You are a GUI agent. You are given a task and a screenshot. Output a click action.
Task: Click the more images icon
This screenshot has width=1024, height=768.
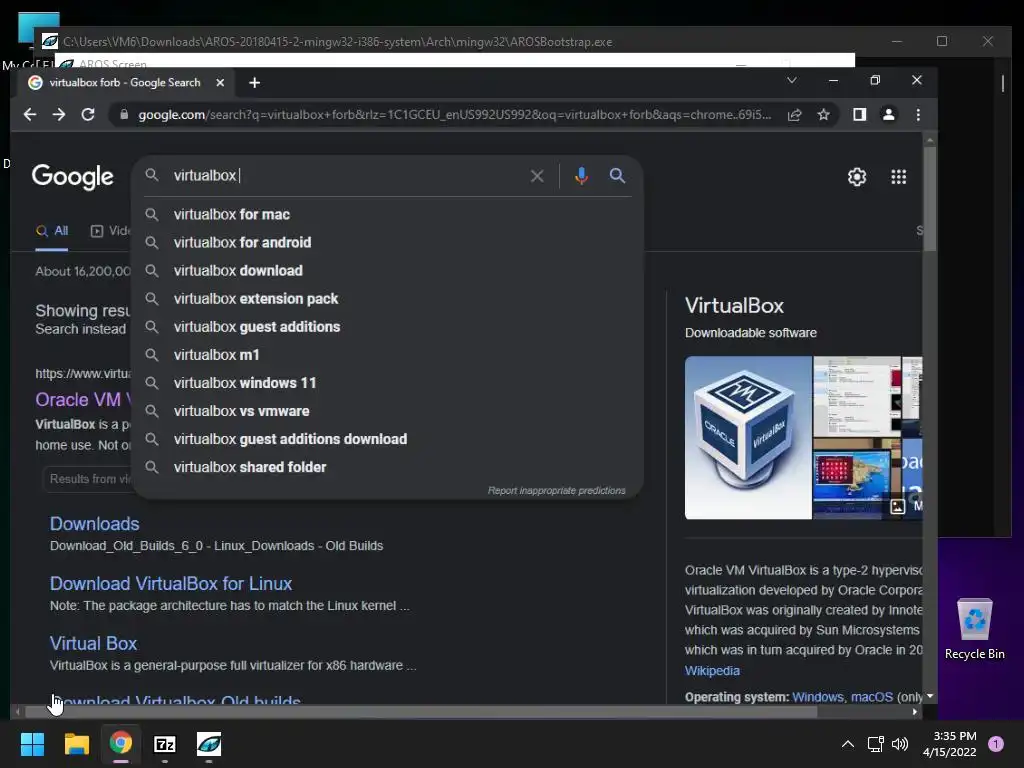[x=898, y=506]
